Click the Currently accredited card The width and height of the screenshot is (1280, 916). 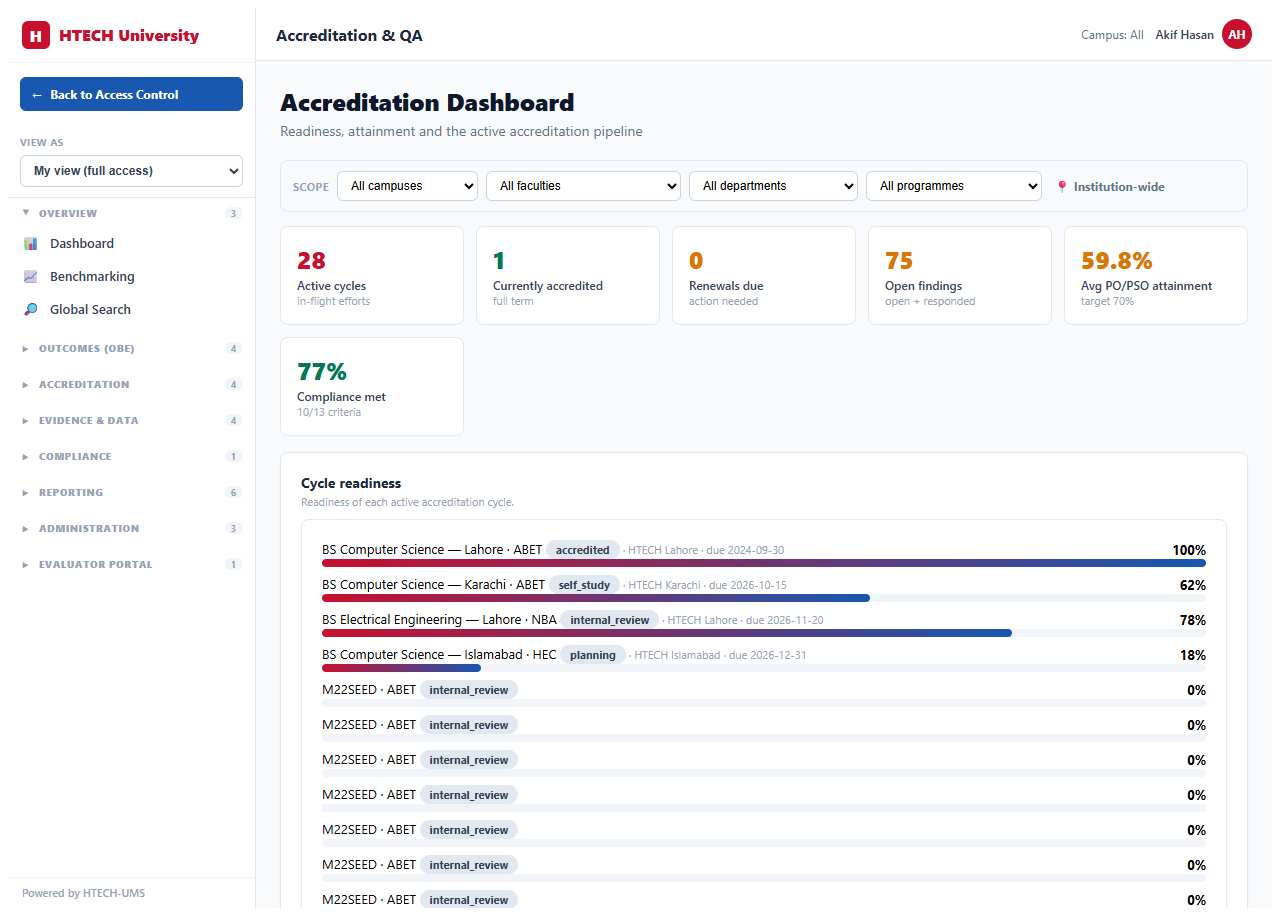click(x=568, y=275)
